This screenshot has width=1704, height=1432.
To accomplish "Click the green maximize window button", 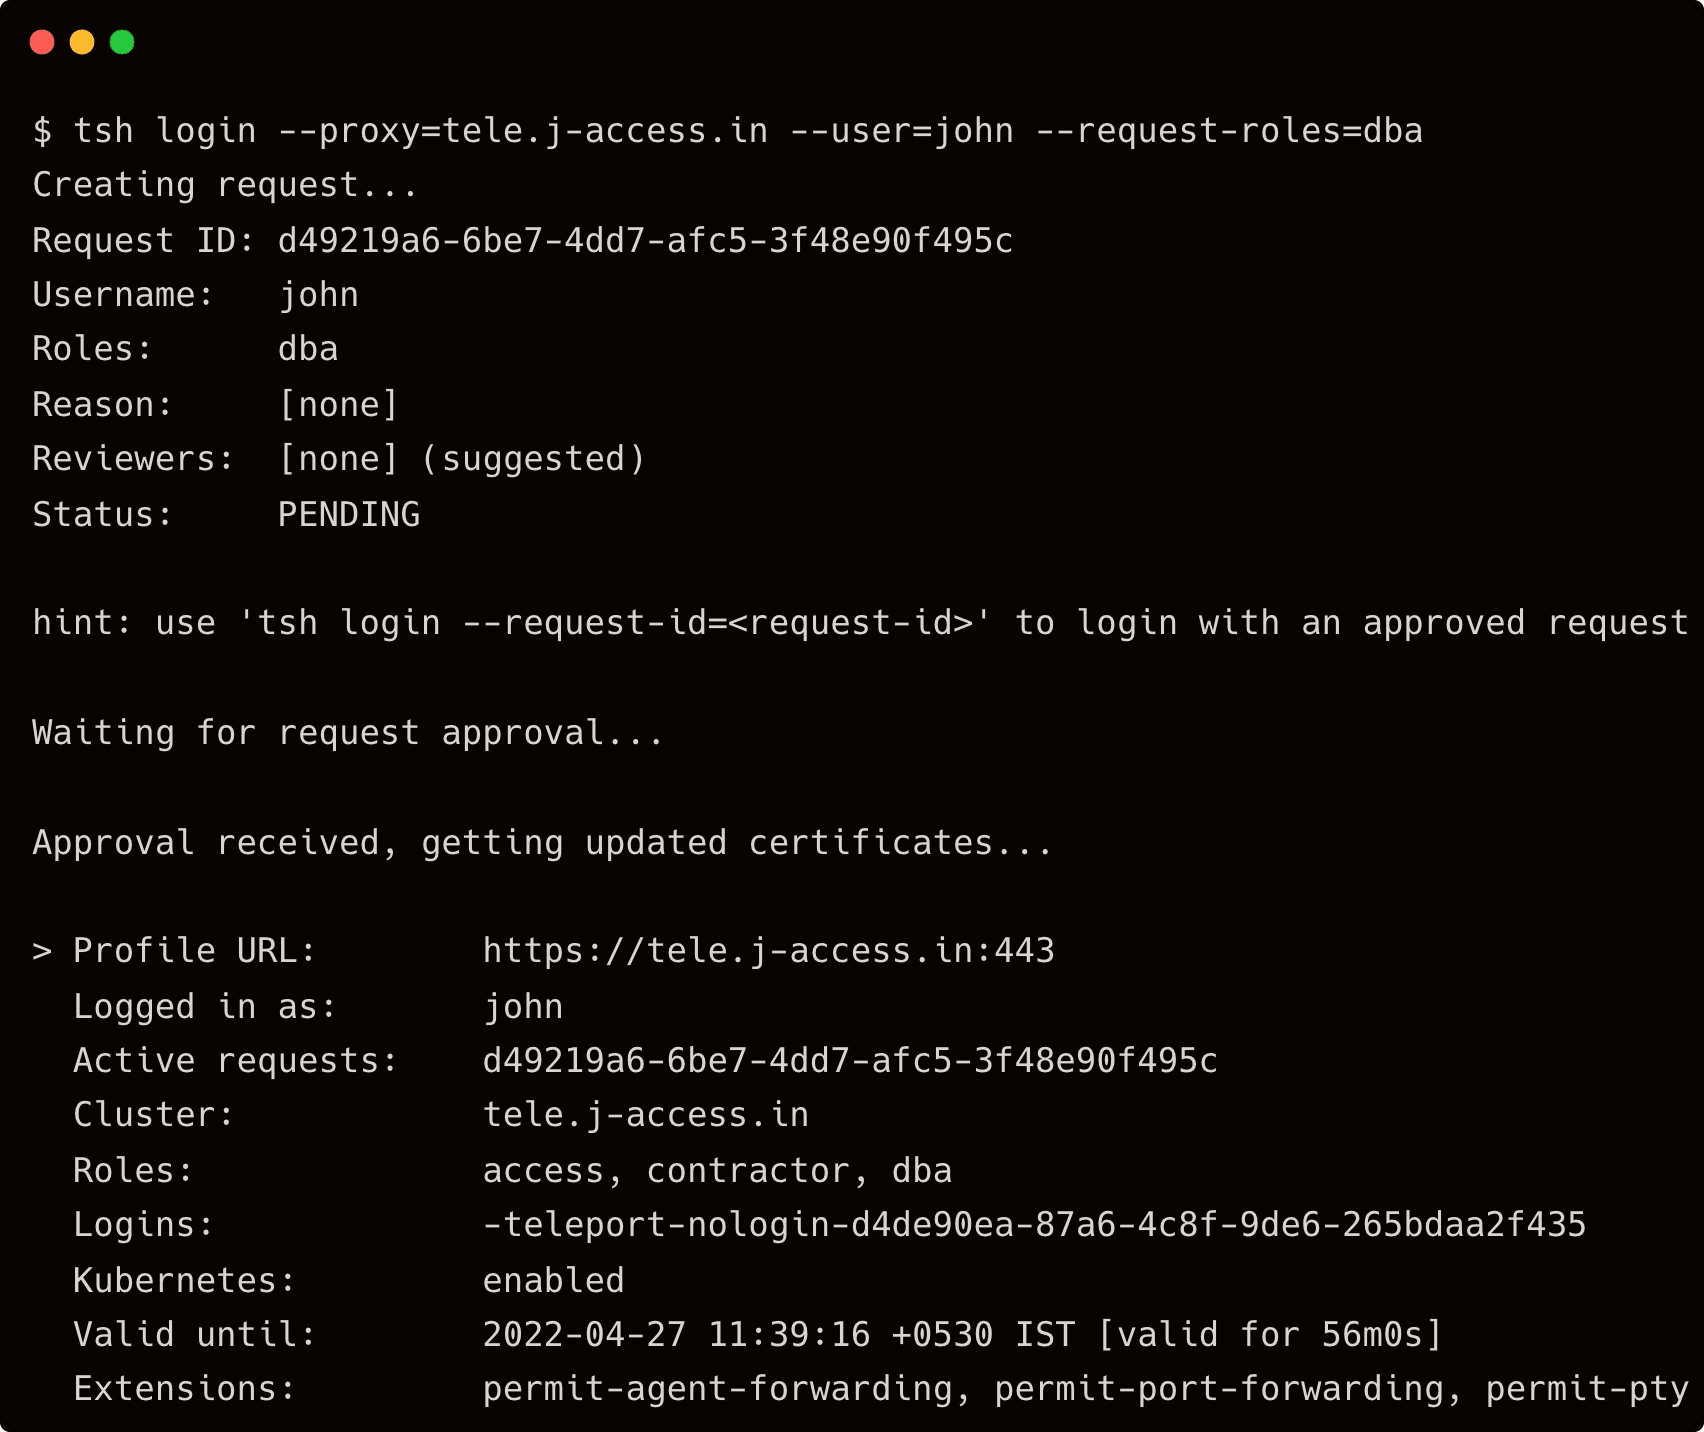I will 122,42.
